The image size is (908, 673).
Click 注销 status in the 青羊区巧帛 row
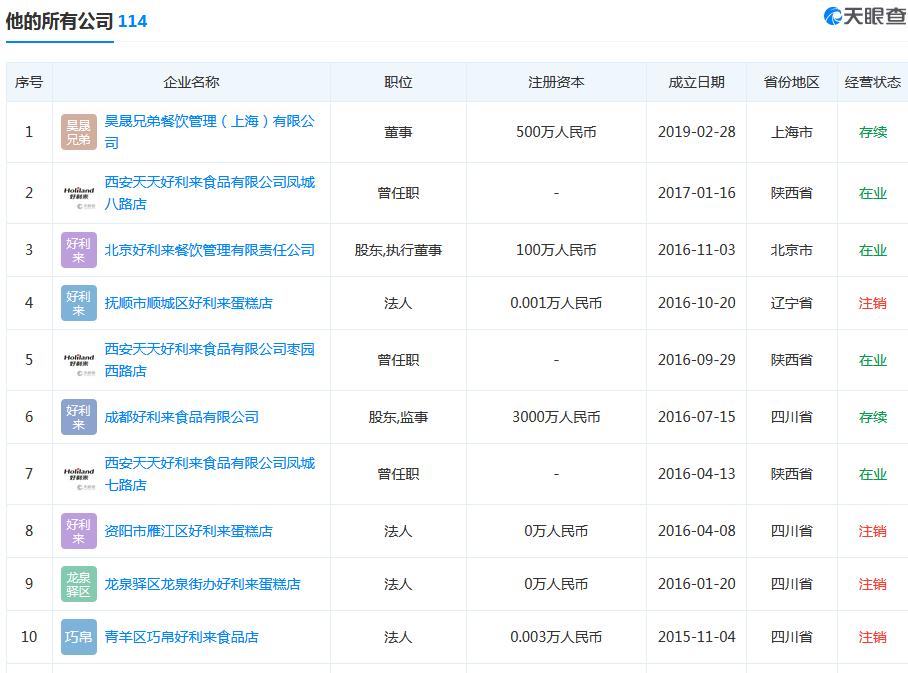pyautogui.click(x=873, y=637)
